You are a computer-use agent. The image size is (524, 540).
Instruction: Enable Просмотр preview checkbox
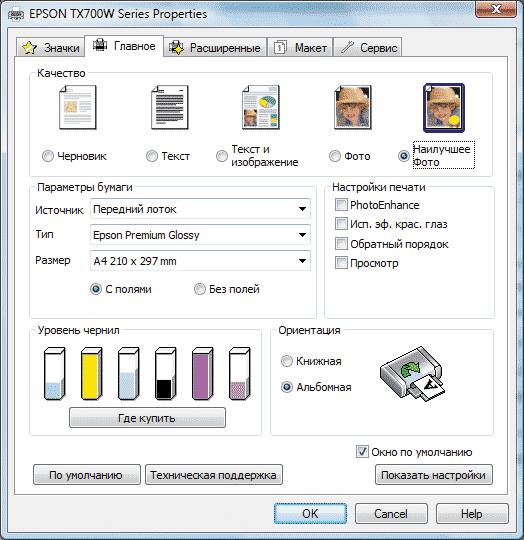(341, 263)
